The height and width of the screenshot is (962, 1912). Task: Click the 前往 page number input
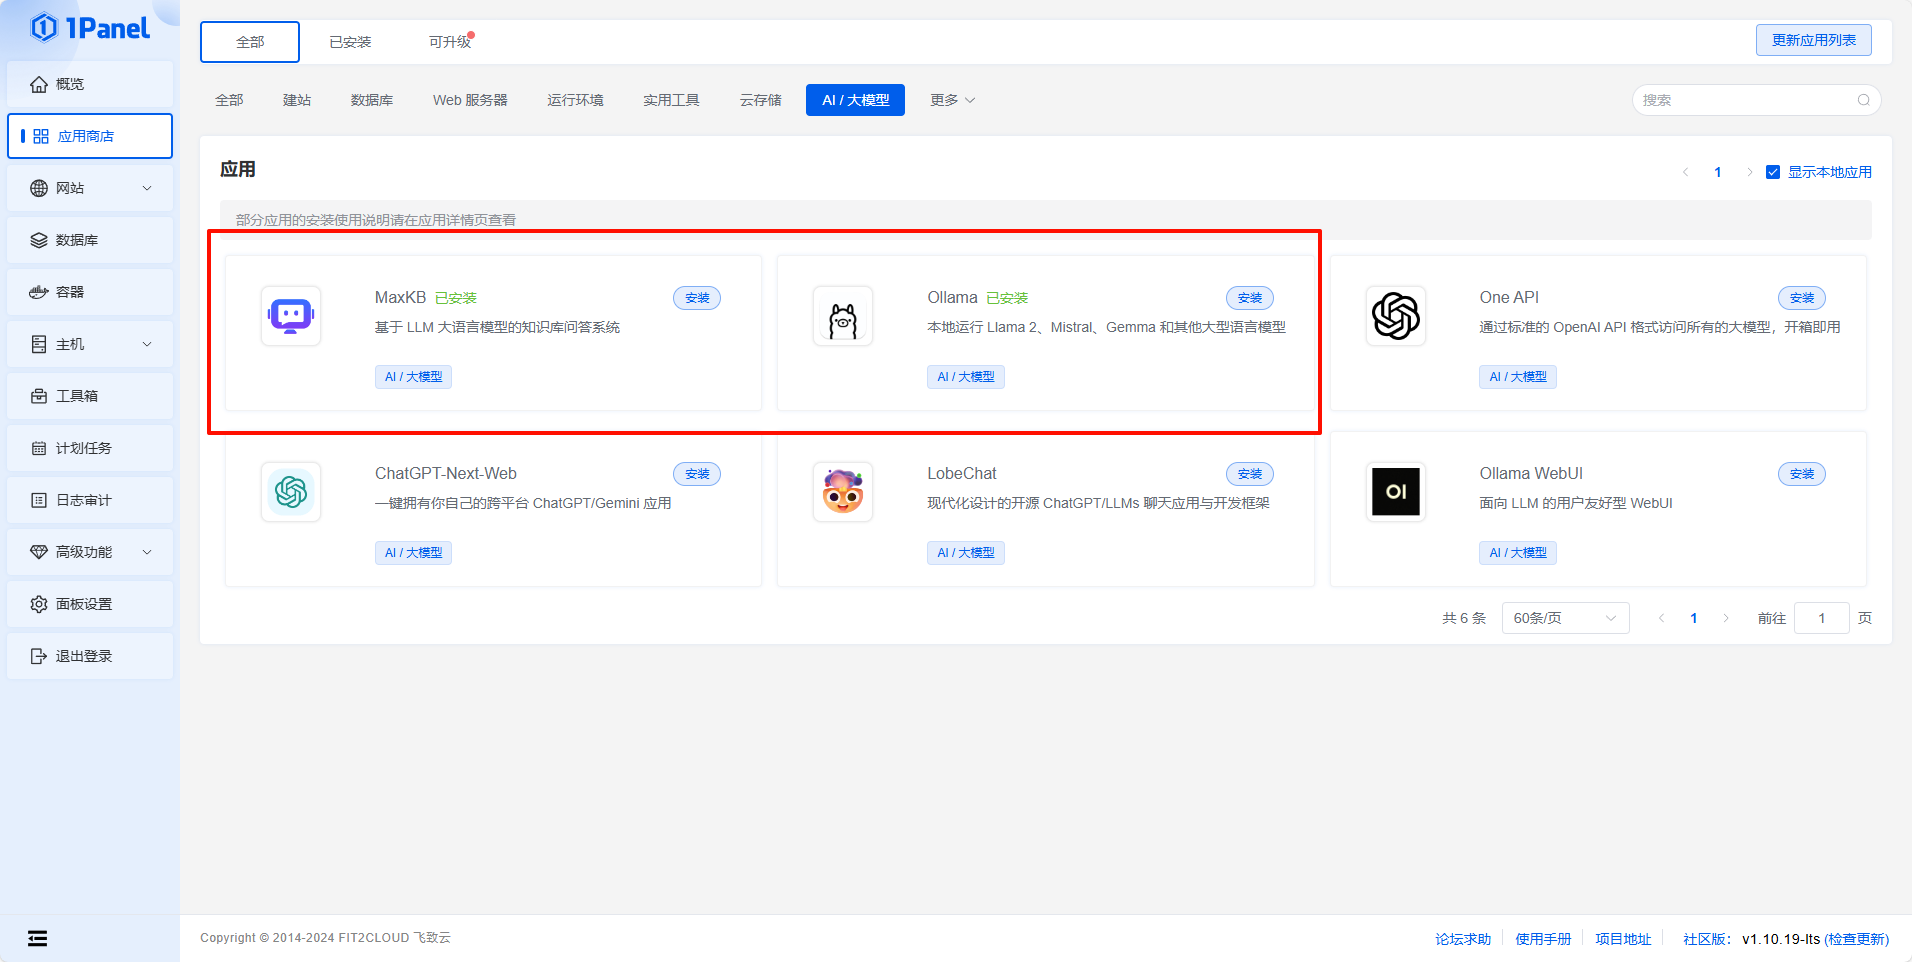click(x=1822, y=618)
